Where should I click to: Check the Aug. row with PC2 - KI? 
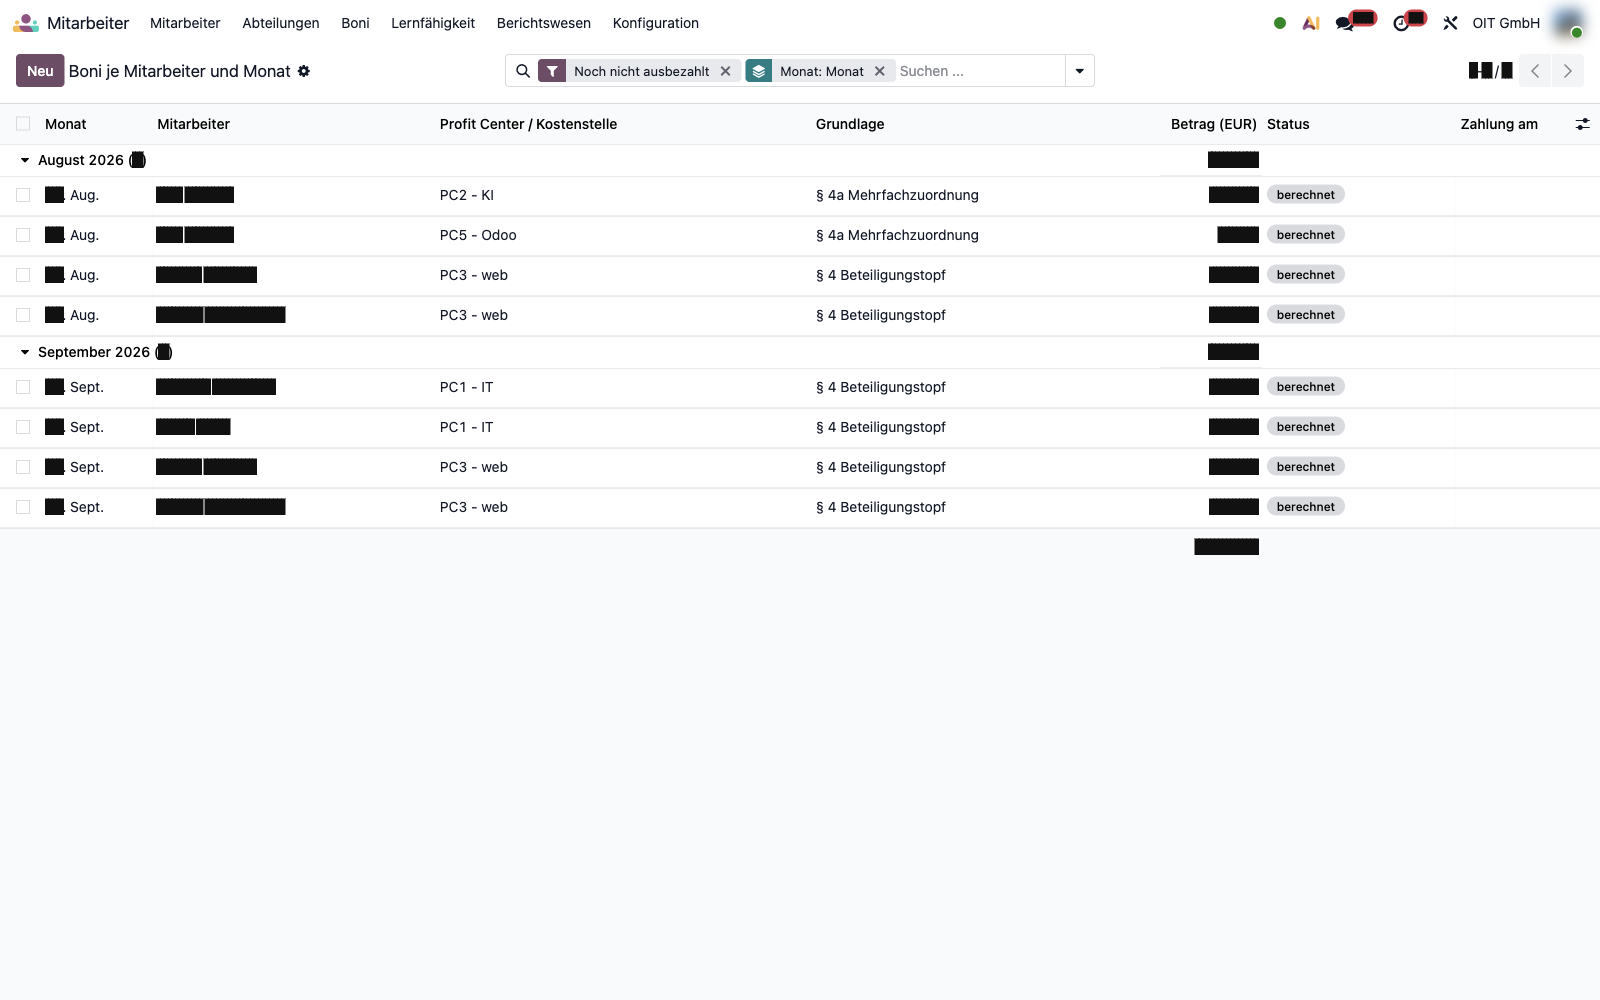click(23, 195)
